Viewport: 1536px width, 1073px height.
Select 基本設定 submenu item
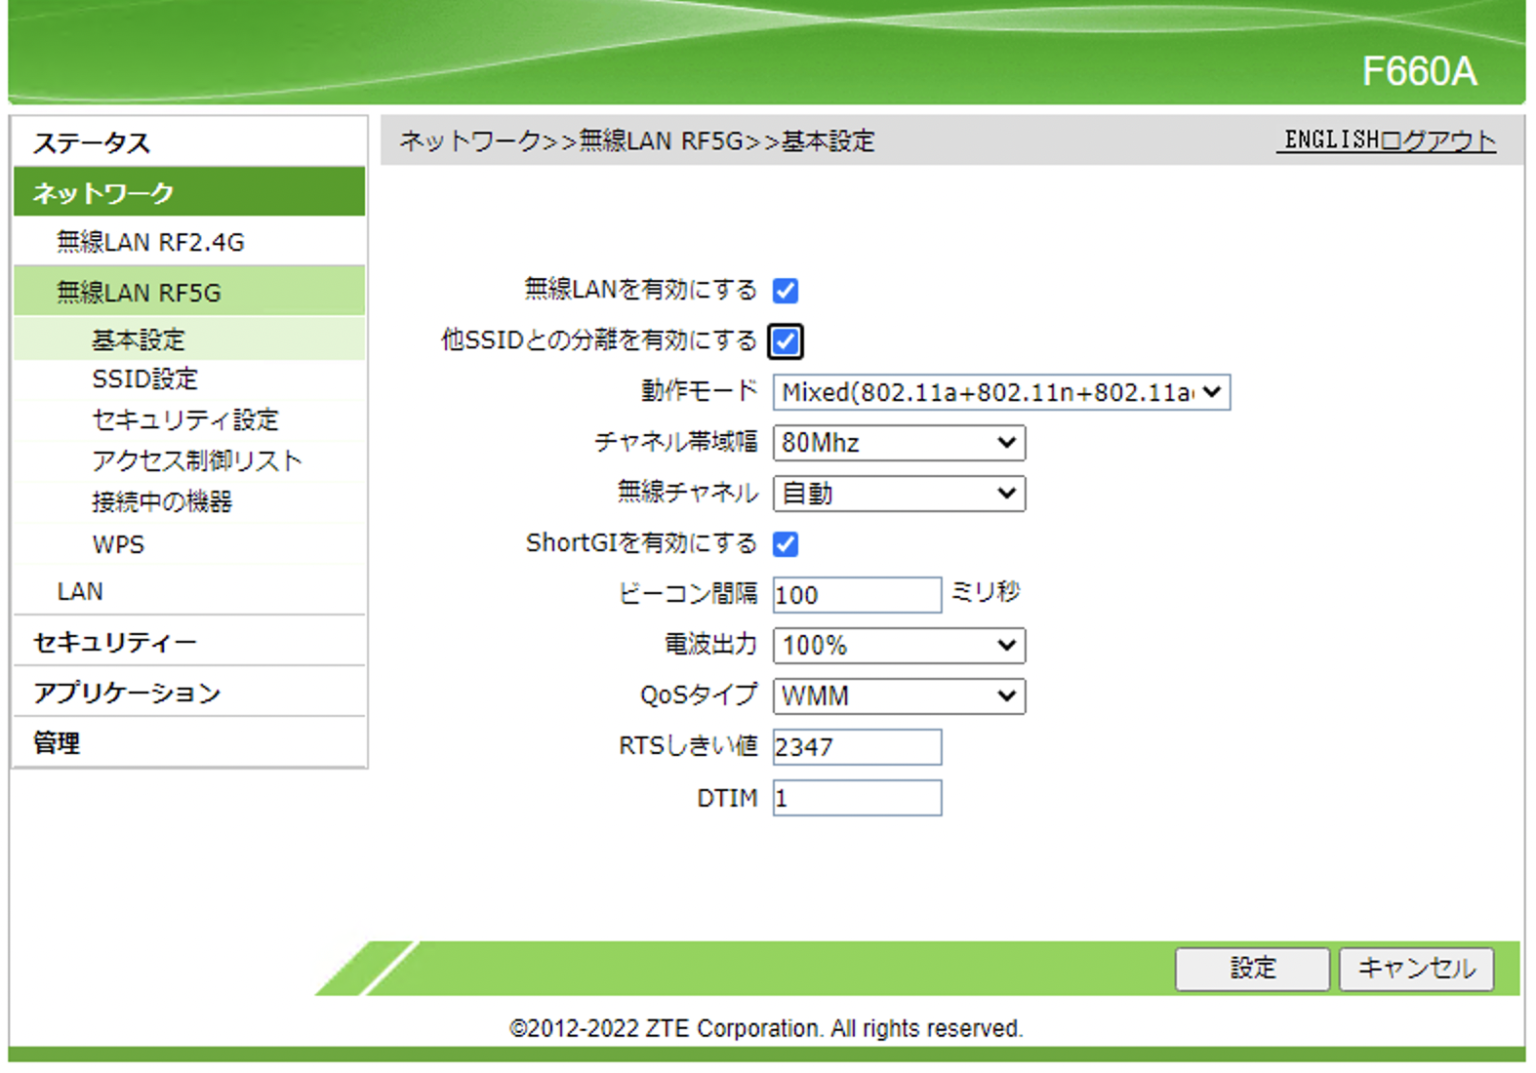(189, 340)
